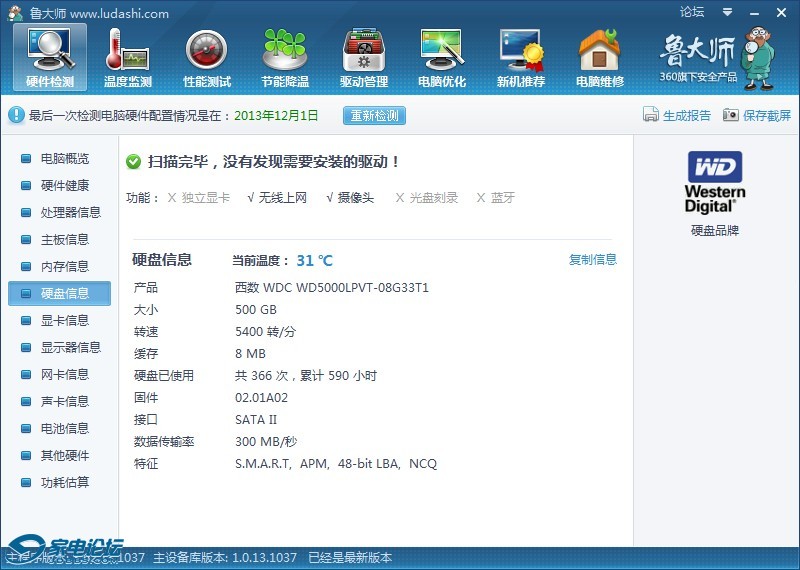Click the 摄像头 feature indicator

(x=350, y=198)
